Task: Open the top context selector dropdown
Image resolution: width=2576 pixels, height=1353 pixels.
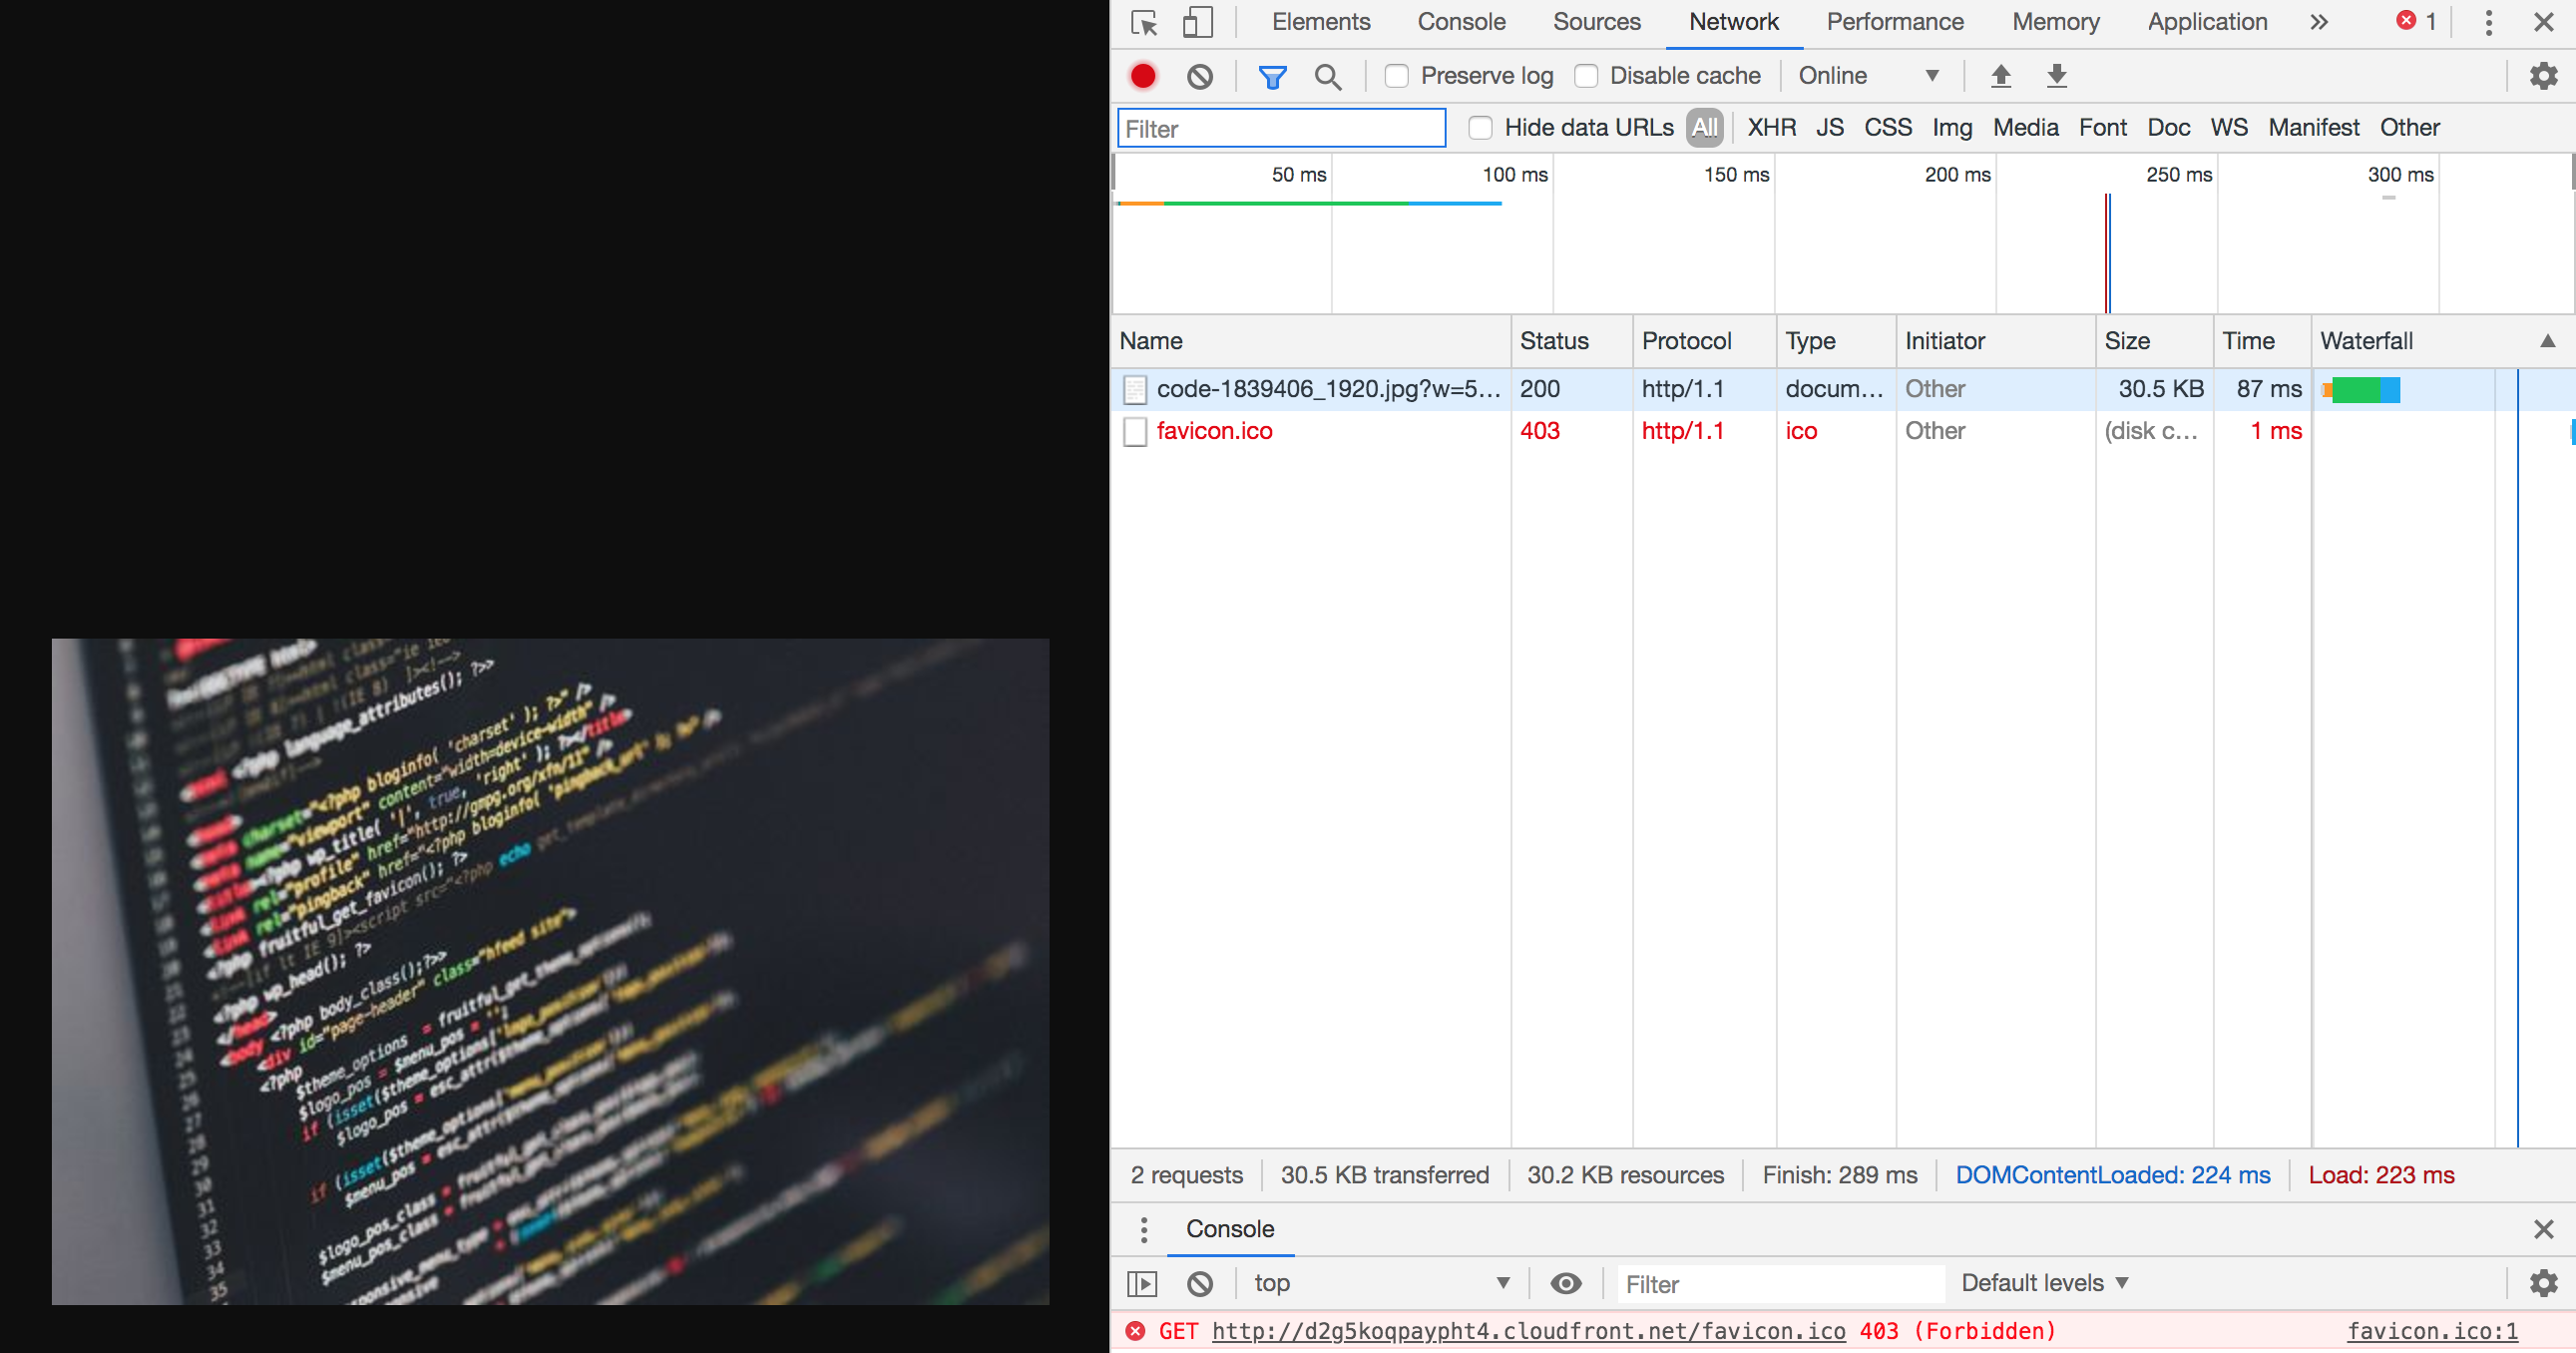Action: 1380,1283
